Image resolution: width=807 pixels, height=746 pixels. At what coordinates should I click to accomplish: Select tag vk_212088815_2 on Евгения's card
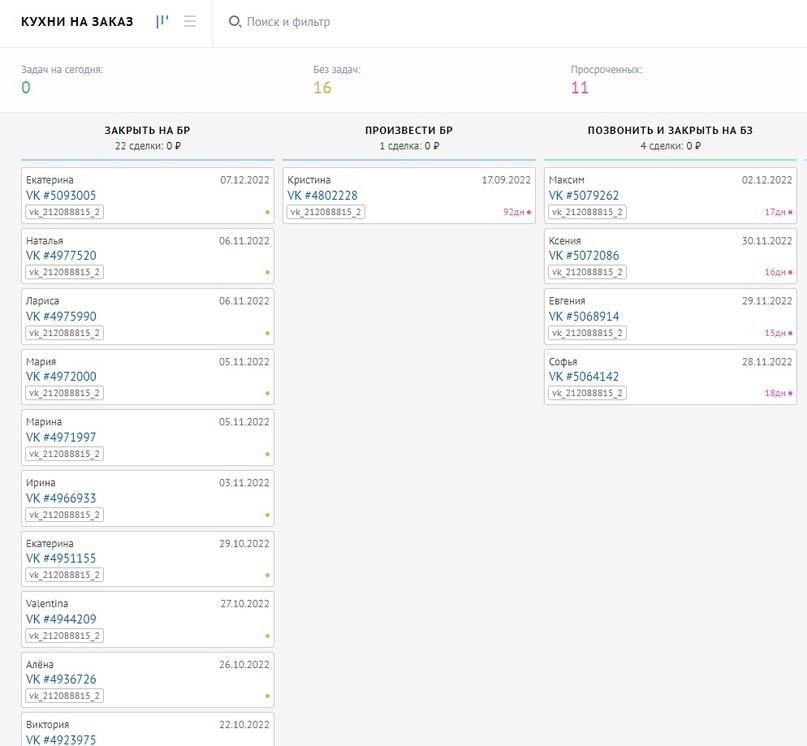tap(587, 333)
